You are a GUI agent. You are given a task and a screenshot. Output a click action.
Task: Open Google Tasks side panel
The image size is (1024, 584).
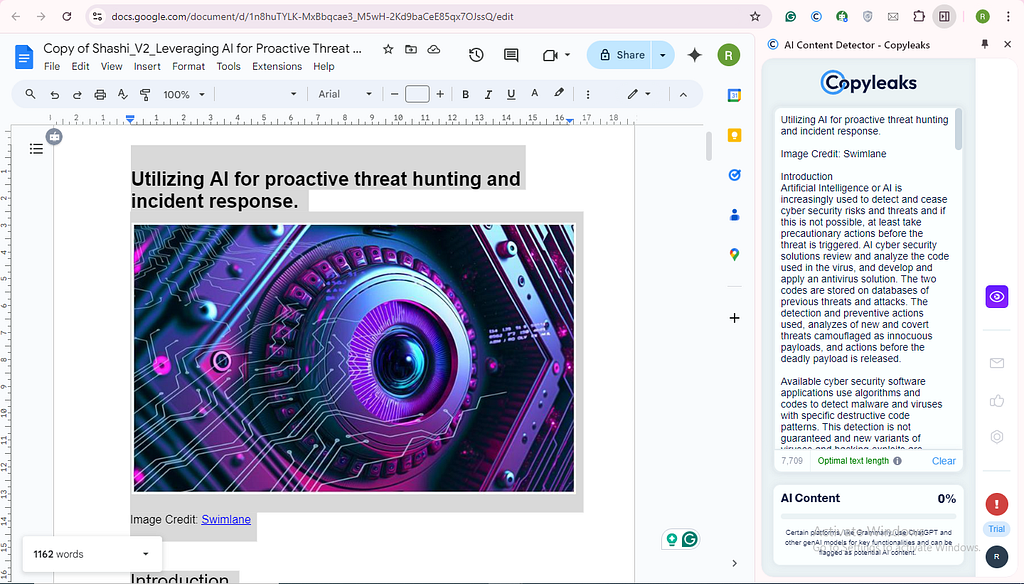735,175
